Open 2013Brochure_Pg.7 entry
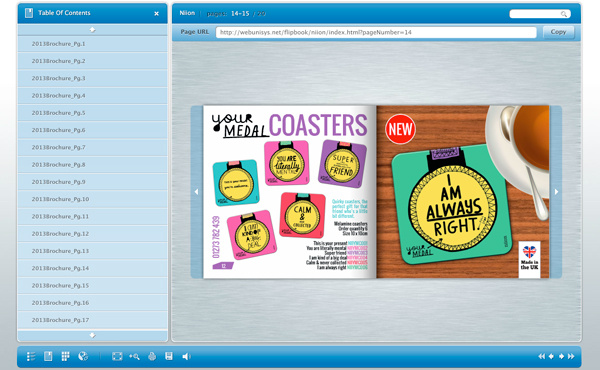 (92, 147)
